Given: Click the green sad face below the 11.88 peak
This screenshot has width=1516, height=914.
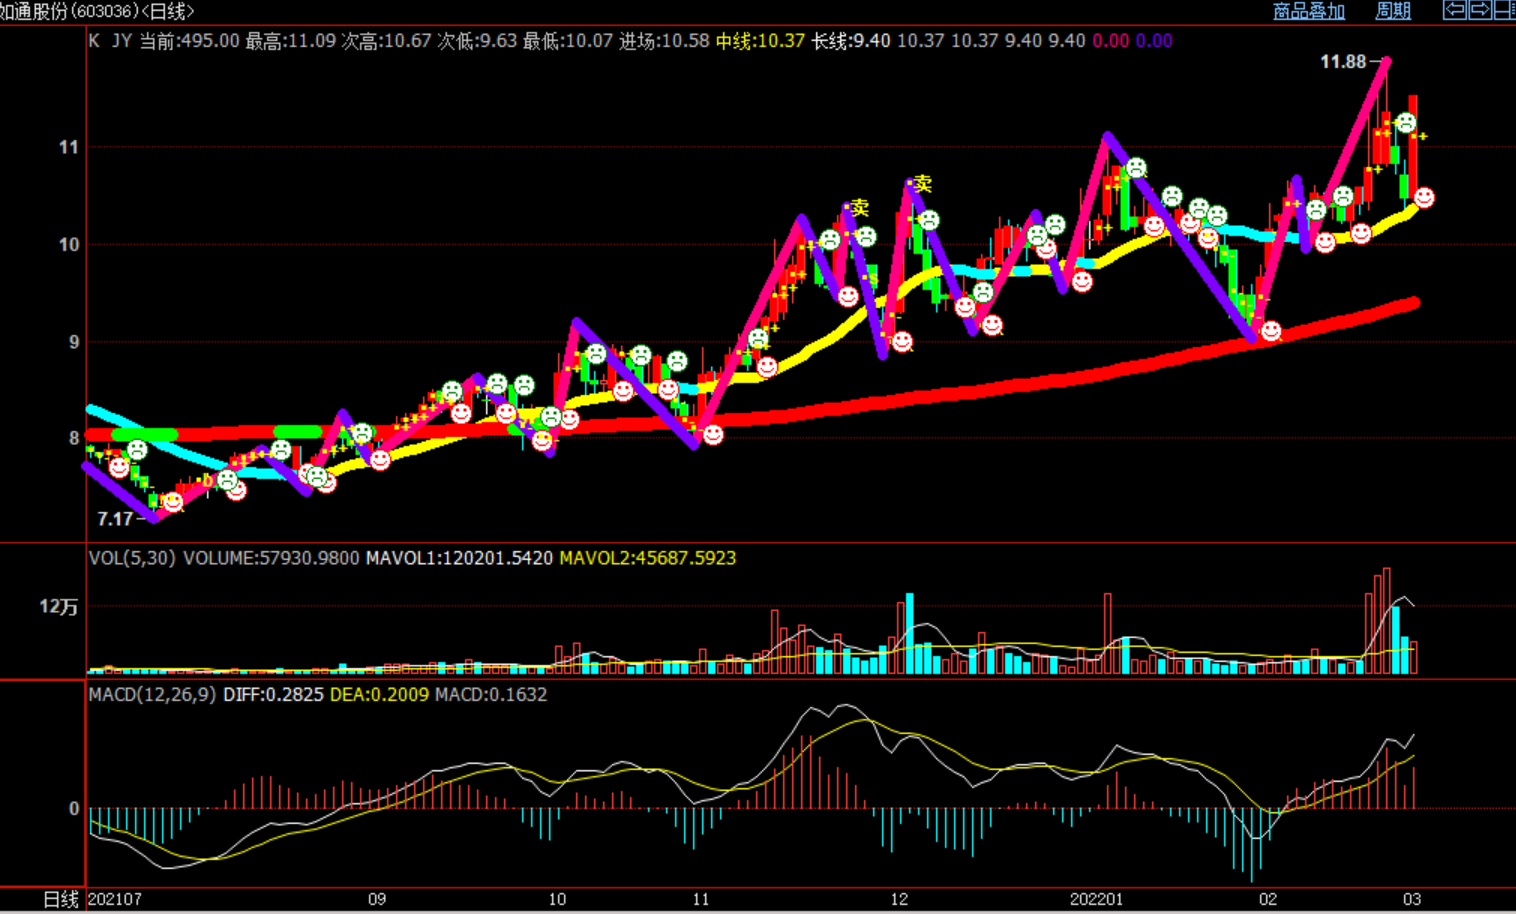Looking at the screenshot, I should click(x=1405, y=123).
